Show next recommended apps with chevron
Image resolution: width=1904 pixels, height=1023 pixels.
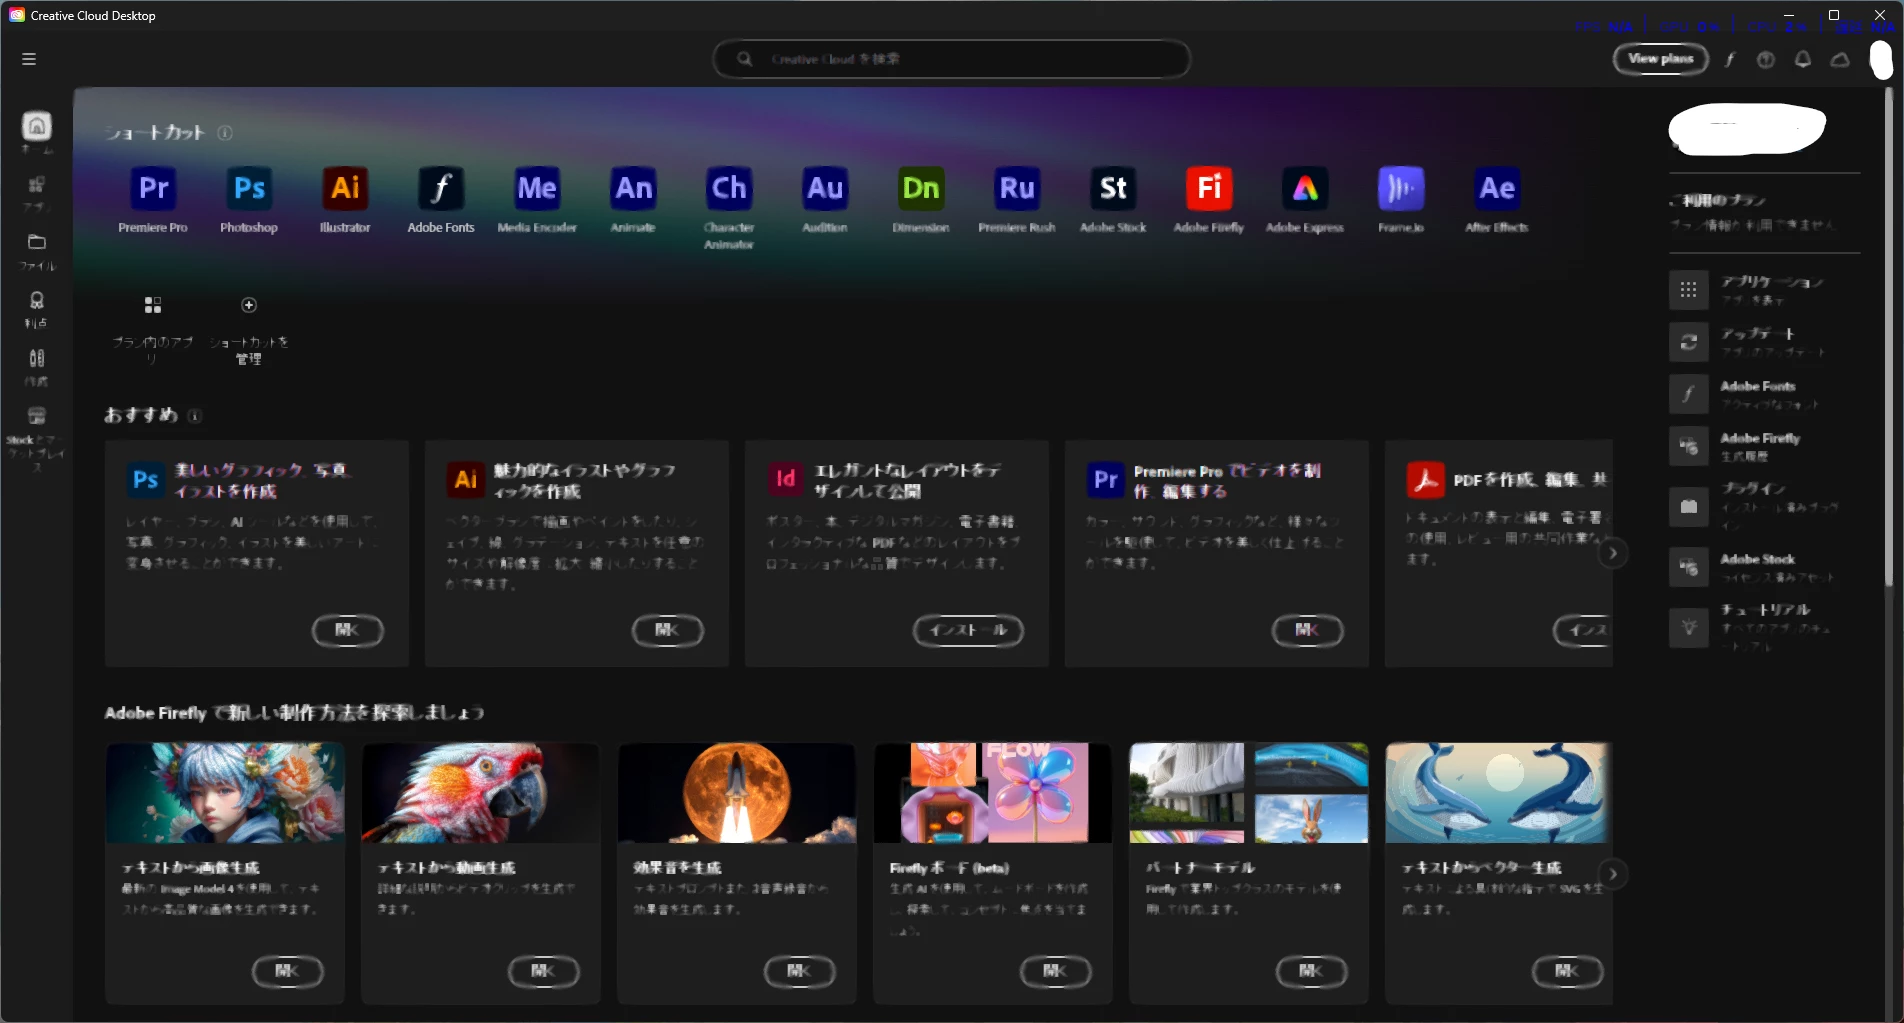[1613, 553]
